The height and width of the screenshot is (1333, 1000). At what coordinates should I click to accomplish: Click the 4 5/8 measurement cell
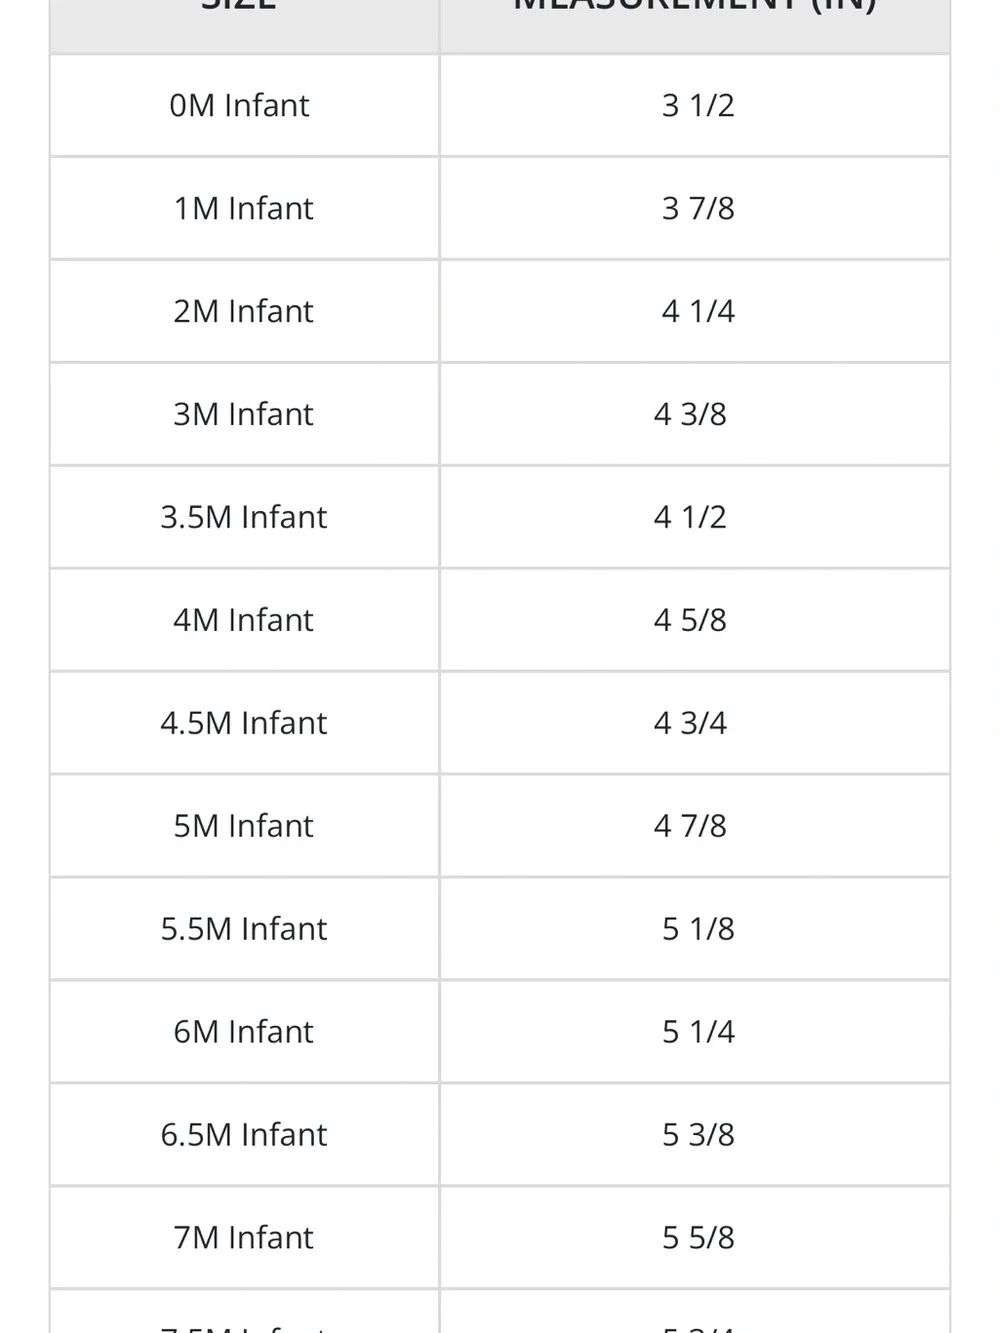pos(695,620)
